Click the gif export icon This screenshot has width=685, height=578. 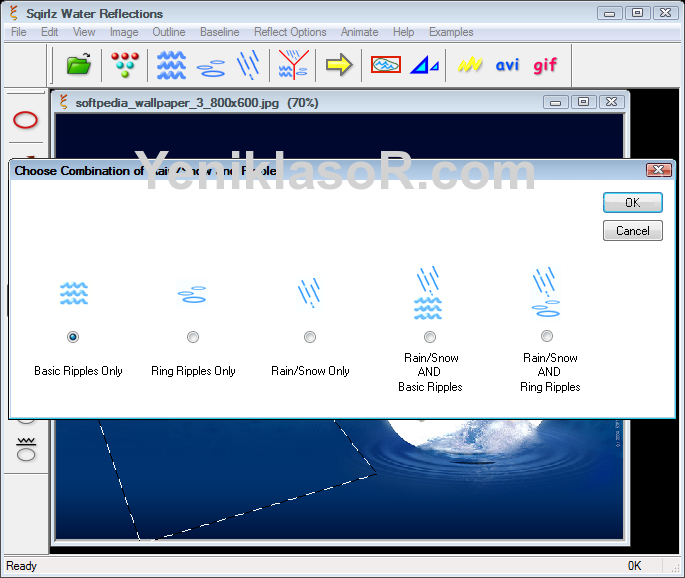coord(545,65)
